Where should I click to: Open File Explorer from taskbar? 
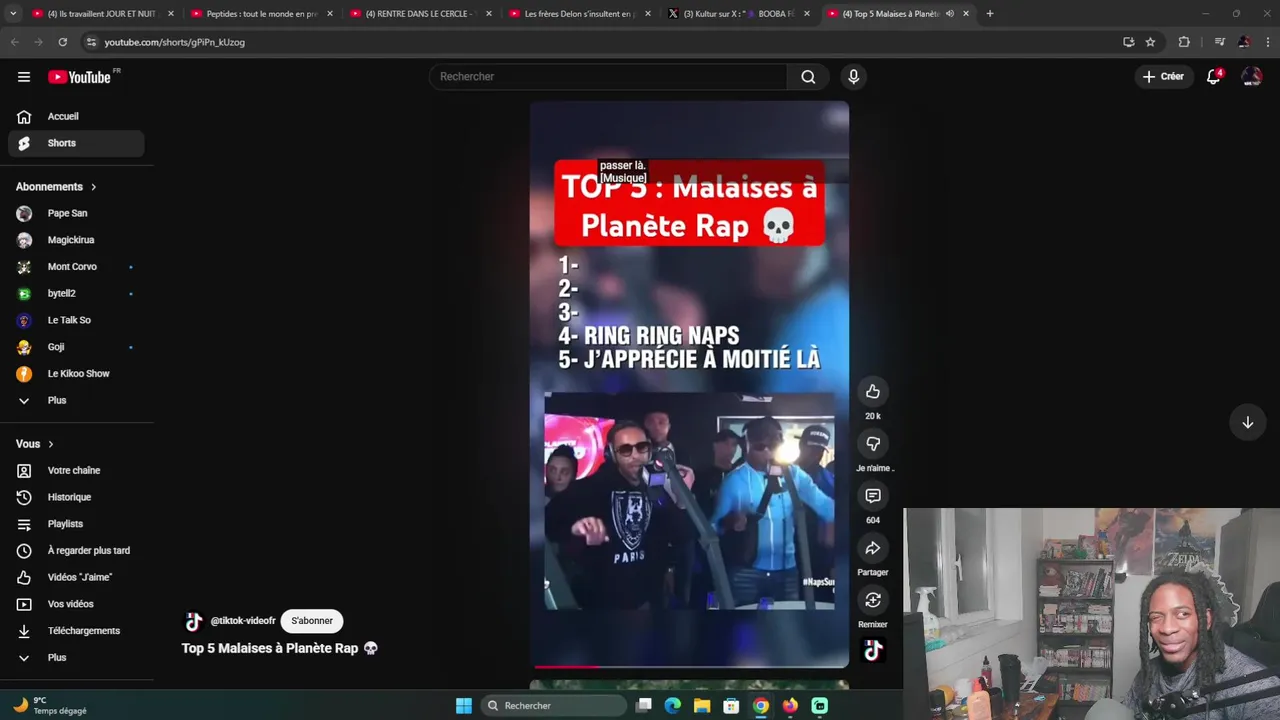coord(702,706)
